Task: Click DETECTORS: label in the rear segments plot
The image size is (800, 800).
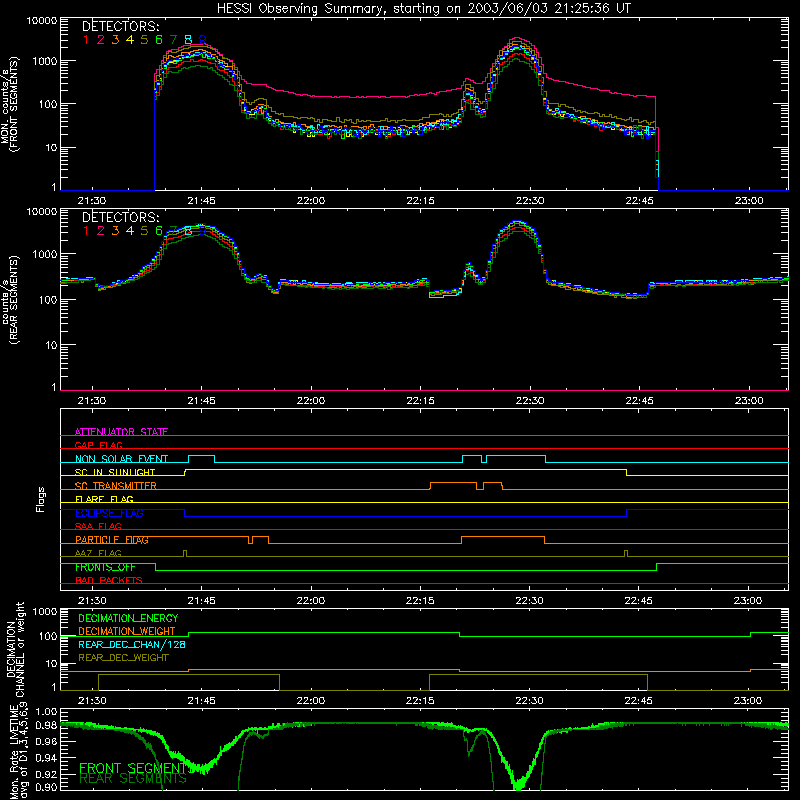Action: (121, 217)
